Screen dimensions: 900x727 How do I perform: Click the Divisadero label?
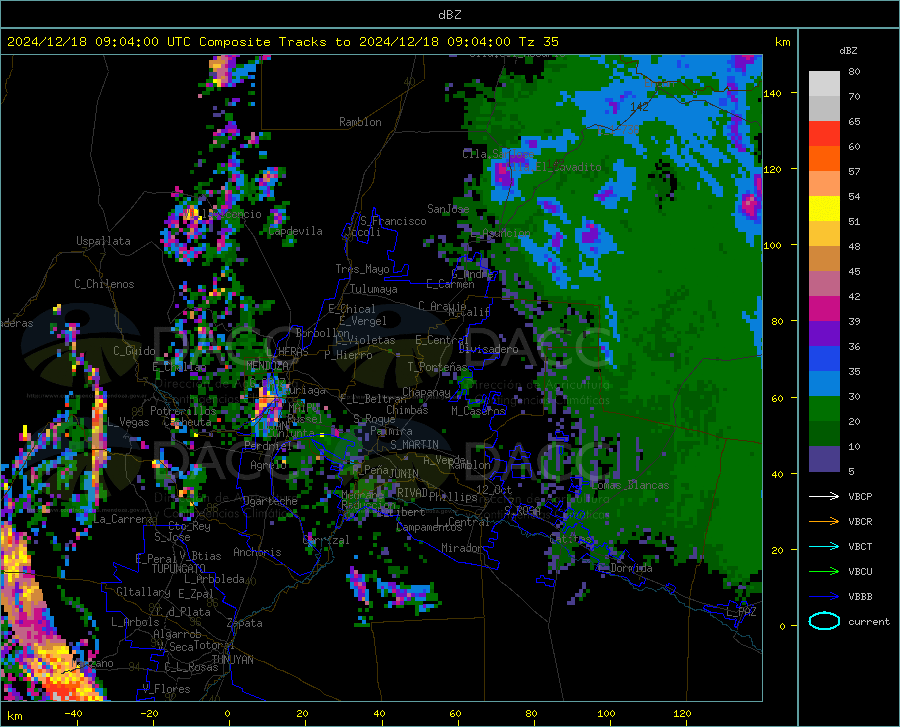pos(488,349)
